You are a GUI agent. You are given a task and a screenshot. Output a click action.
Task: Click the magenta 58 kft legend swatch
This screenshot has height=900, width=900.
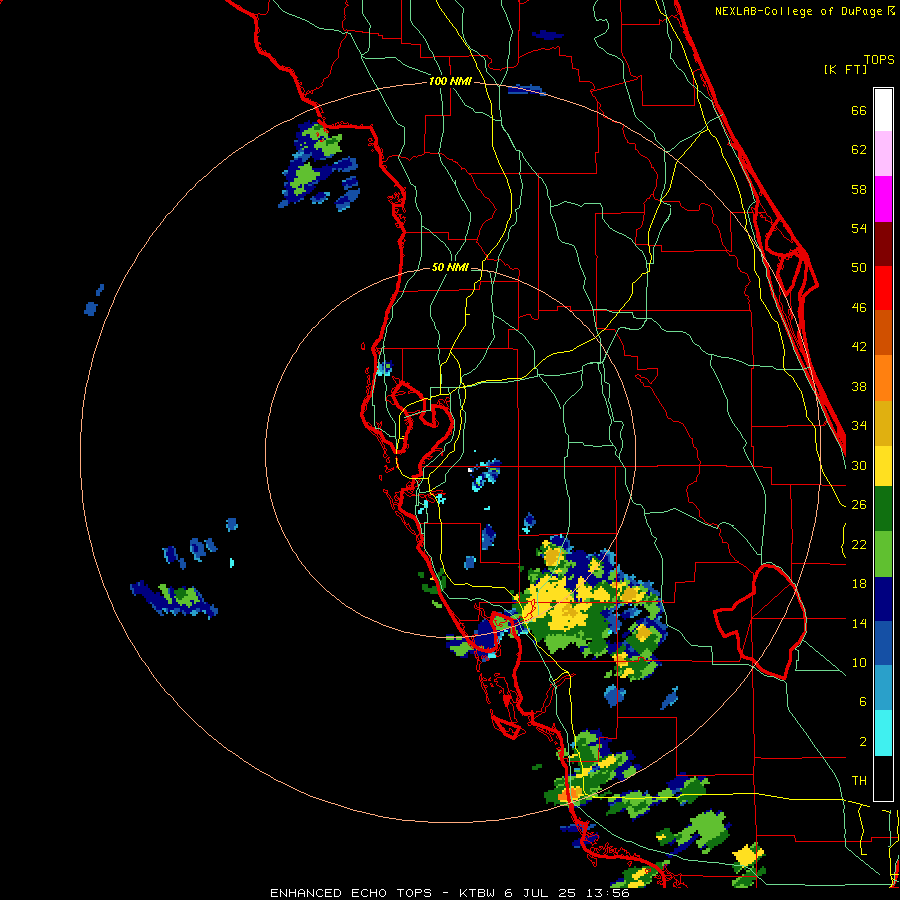pyautogui.click(x=883, y=199)
